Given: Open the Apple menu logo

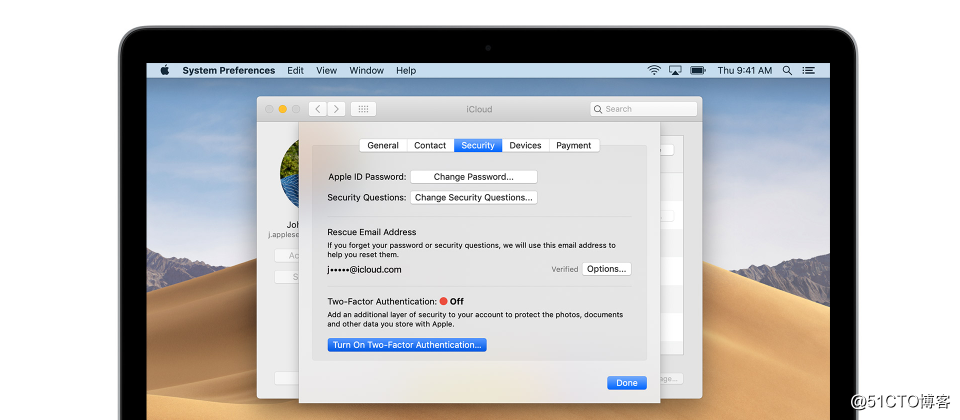Looking at the screenshot, I should (165, 70).
